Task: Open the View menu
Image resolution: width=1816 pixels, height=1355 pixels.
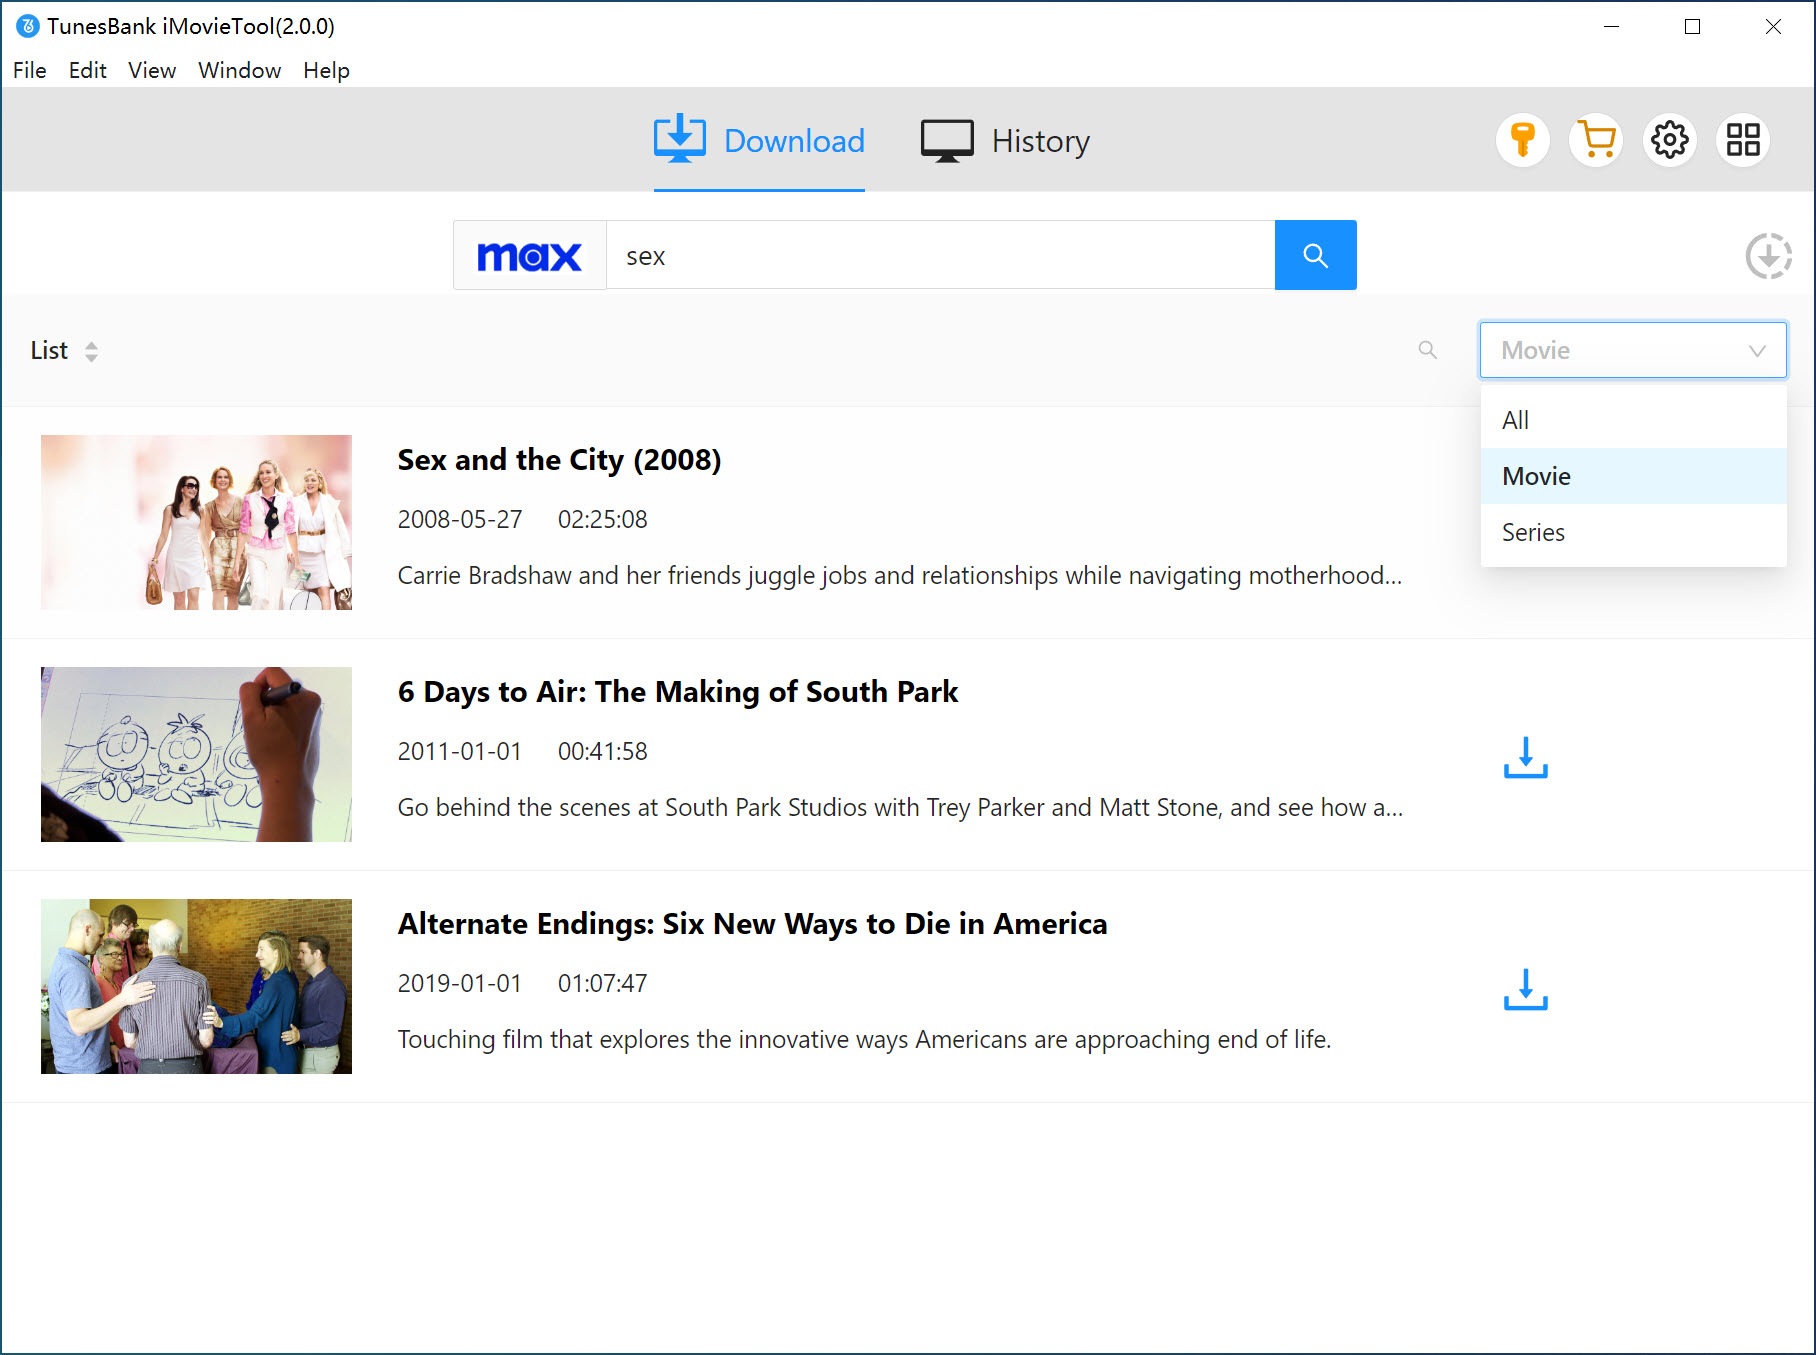Action: [x=152, y=70]
